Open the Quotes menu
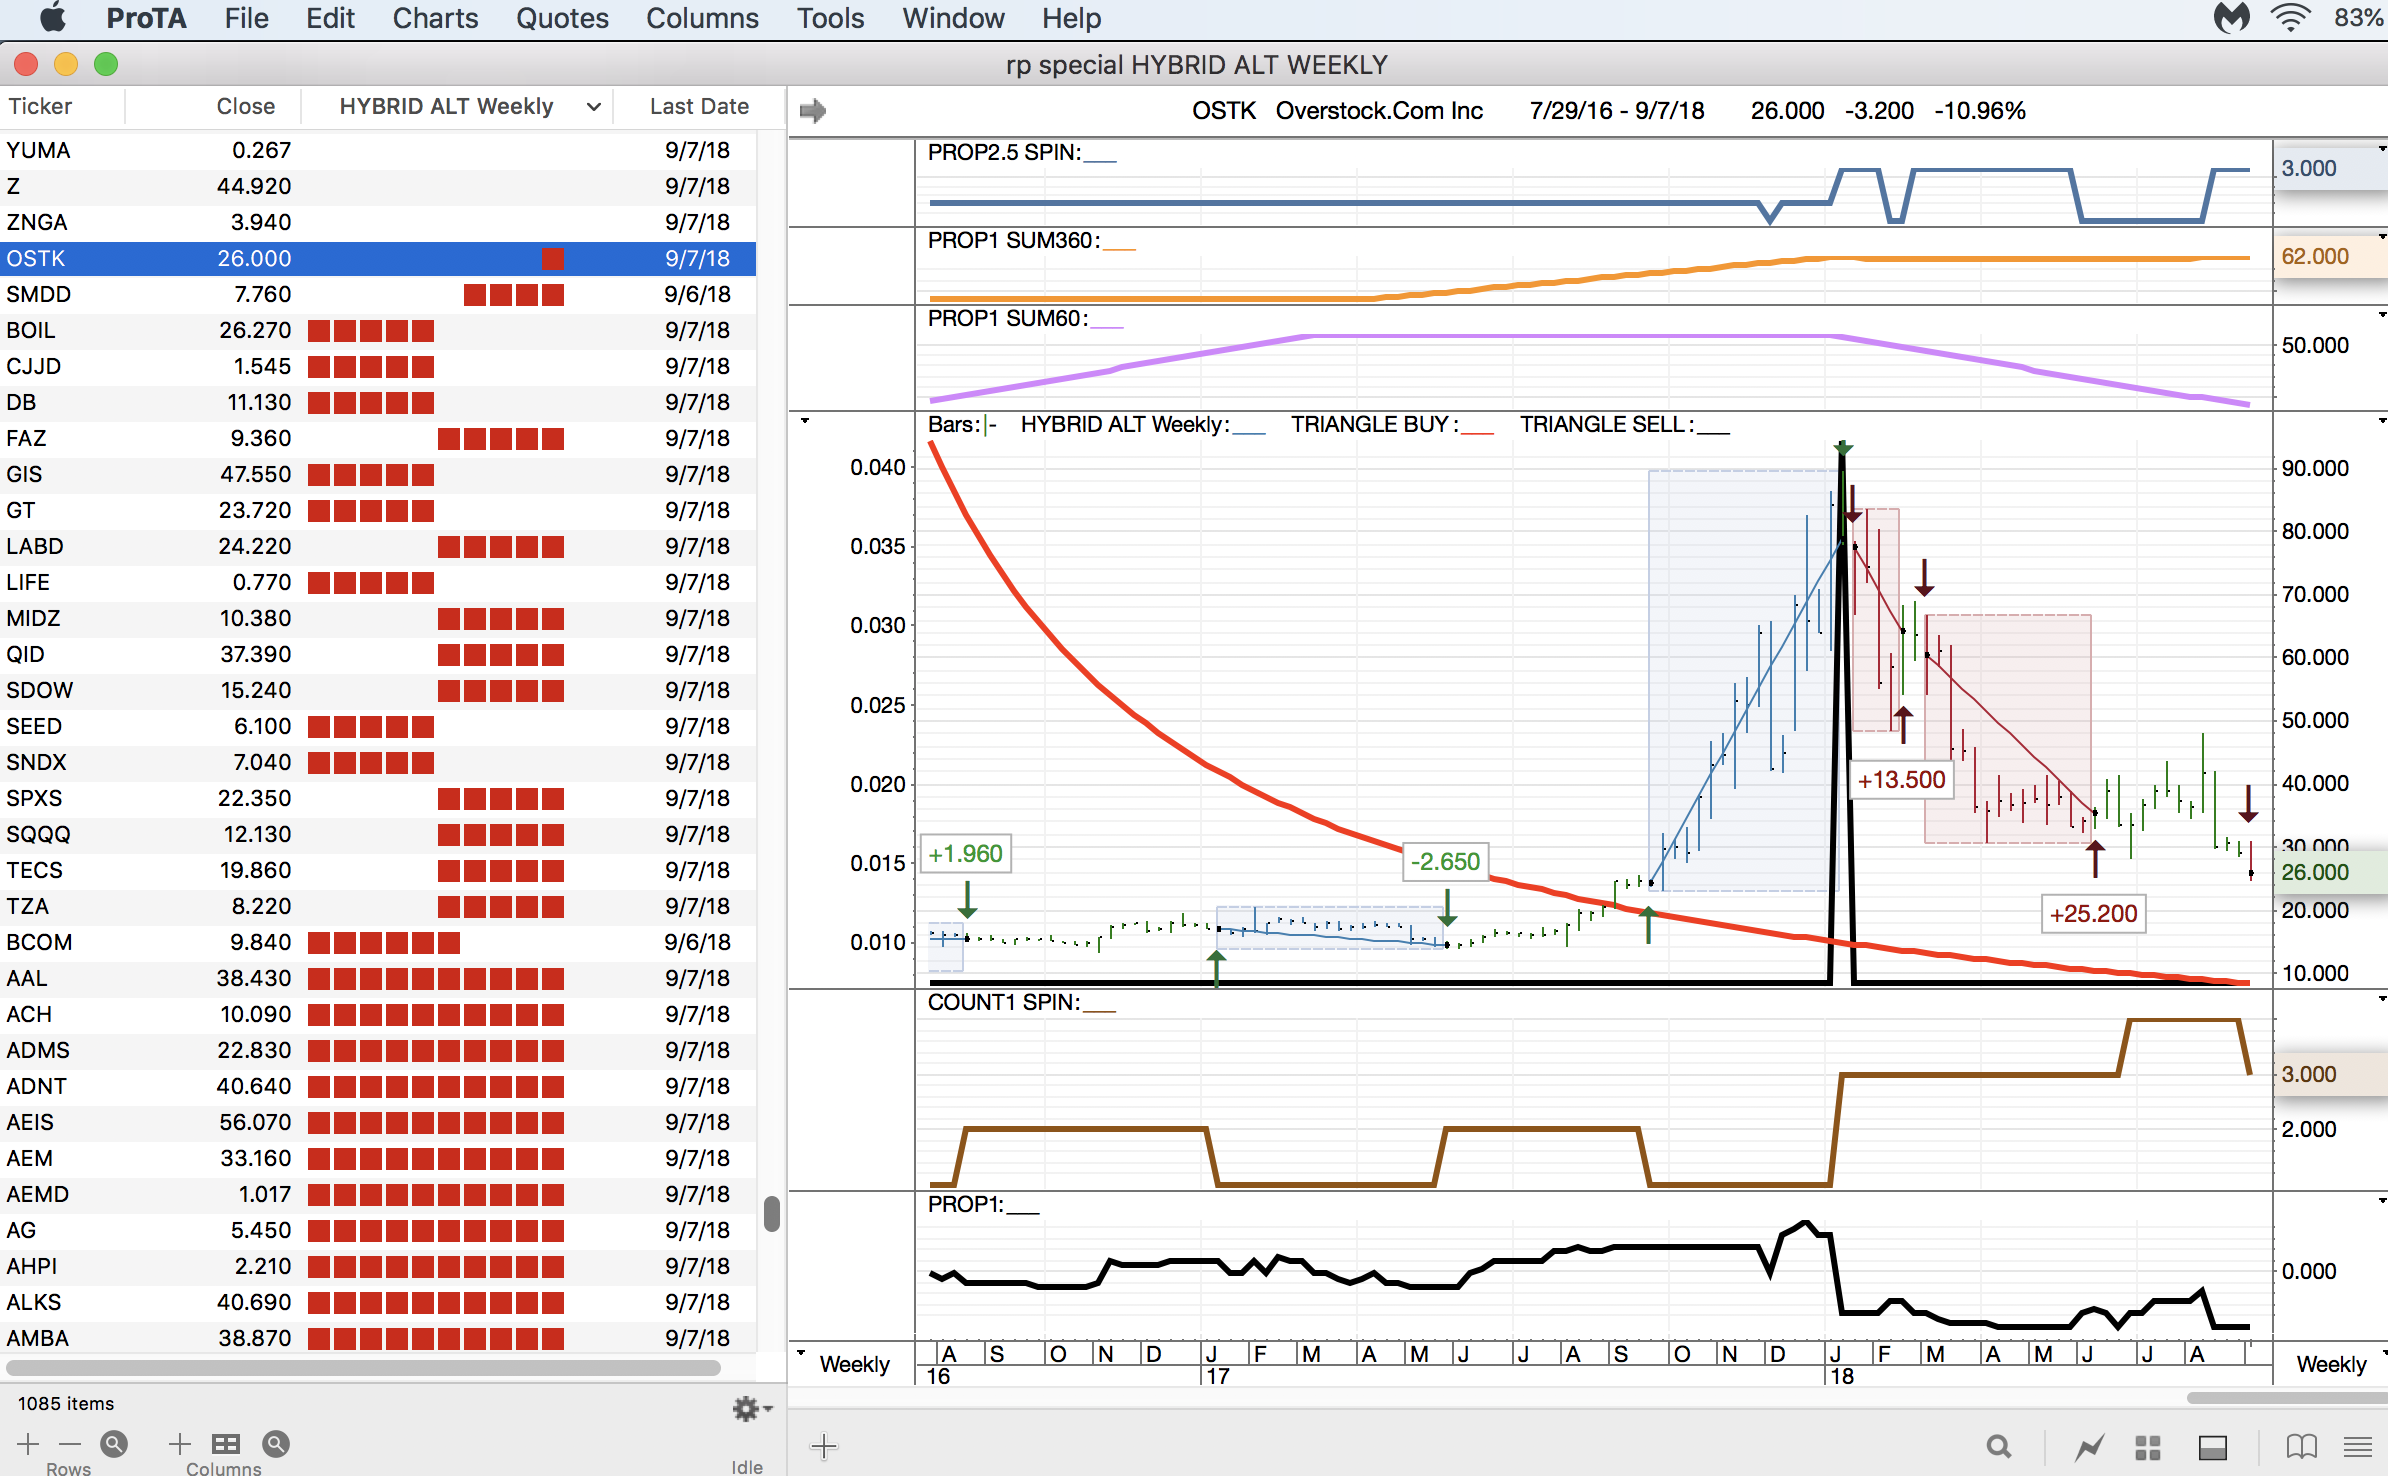The image size is (2388, 1476). tap(563, 18)
